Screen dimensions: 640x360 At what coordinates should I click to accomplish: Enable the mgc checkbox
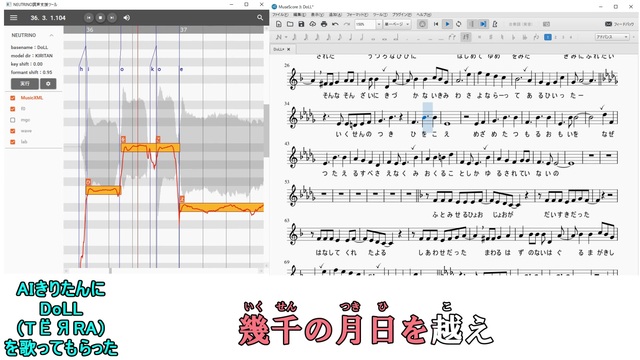tap(13, 120)
